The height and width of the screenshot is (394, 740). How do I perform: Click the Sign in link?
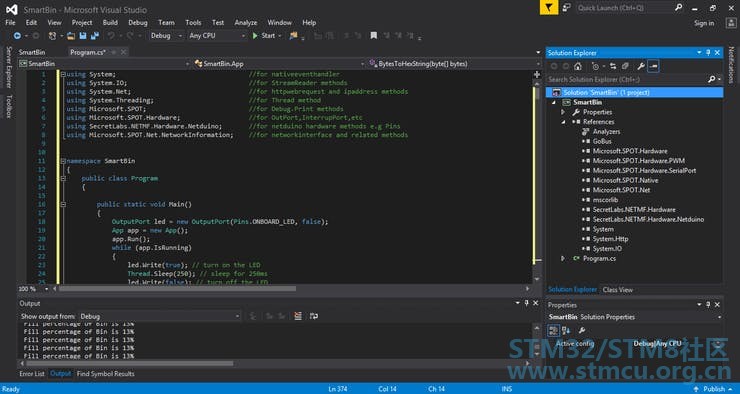[704, 23]
